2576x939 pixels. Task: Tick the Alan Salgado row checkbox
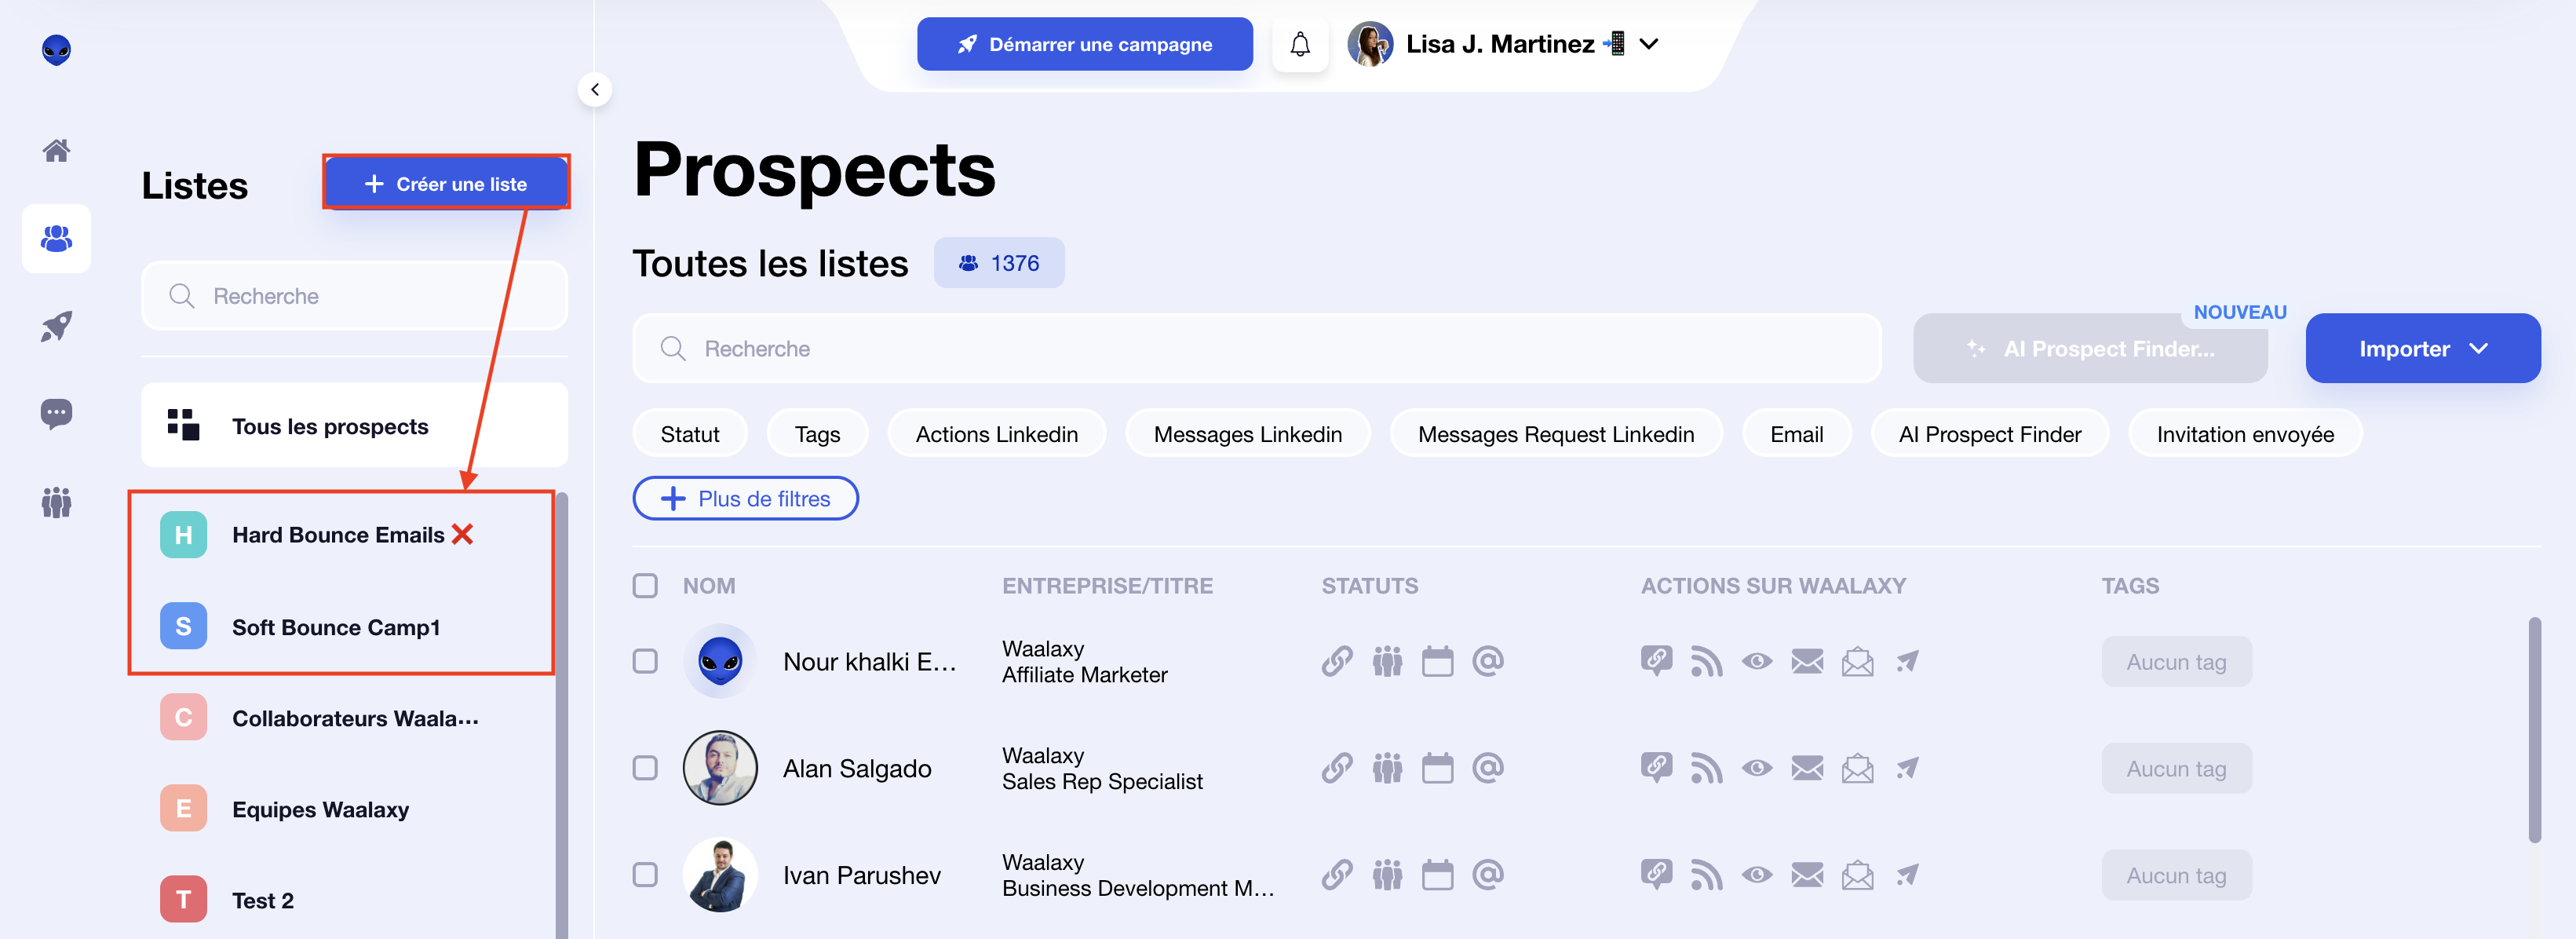coord(645,768)
